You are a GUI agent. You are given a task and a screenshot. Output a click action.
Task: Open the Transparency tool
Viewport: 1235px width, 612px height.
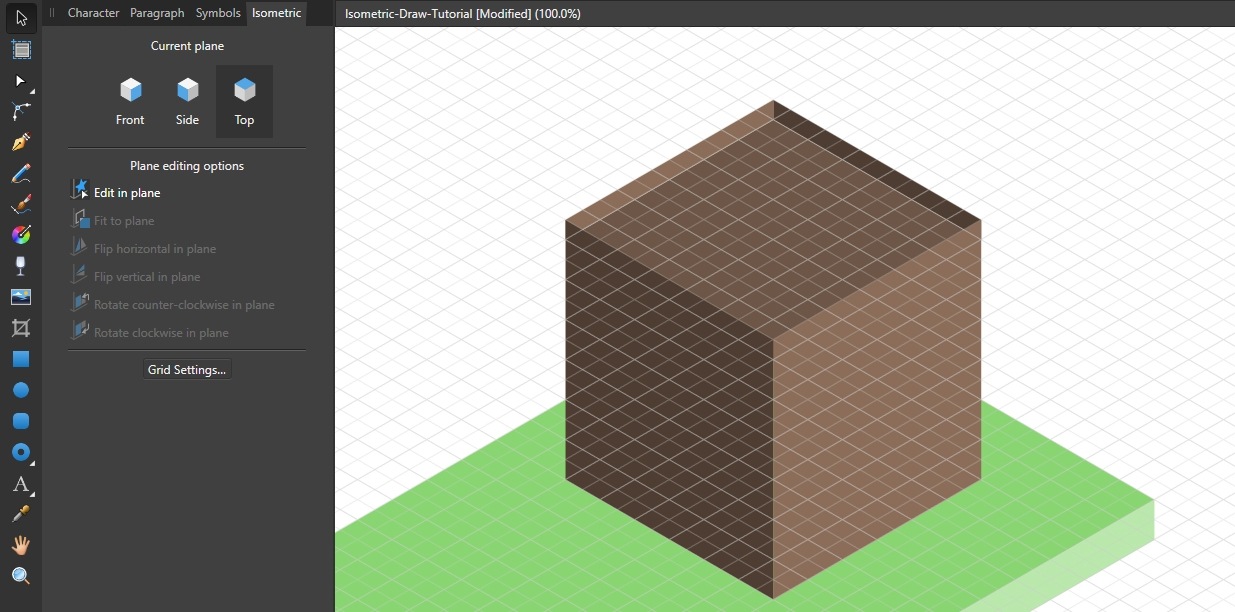[x=19, y=266]
